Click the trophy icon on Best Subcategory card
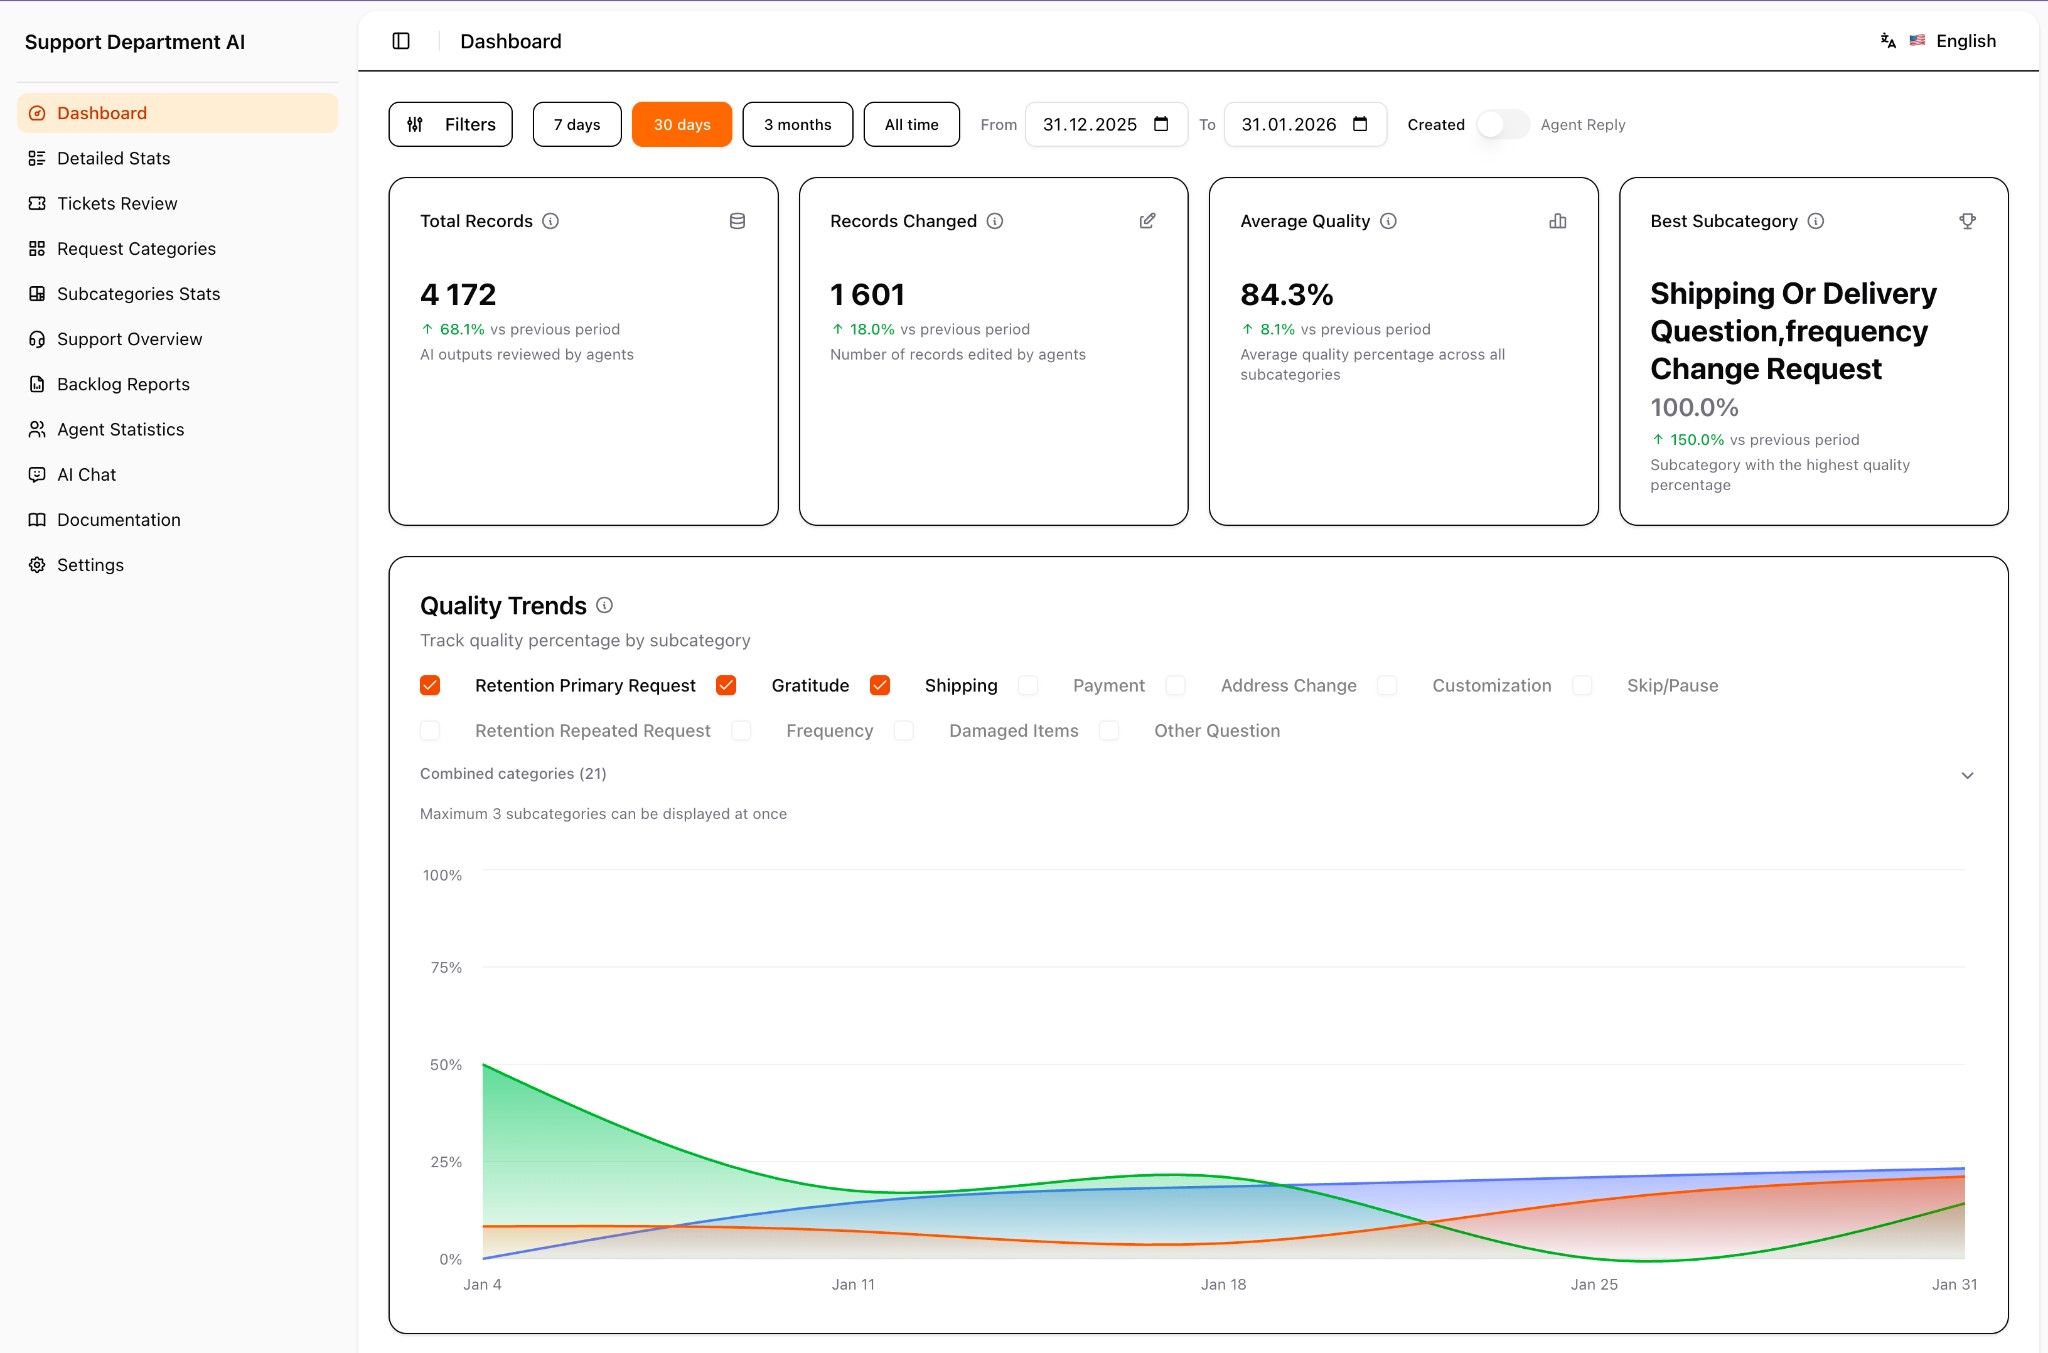 (x=1967, y=221)
